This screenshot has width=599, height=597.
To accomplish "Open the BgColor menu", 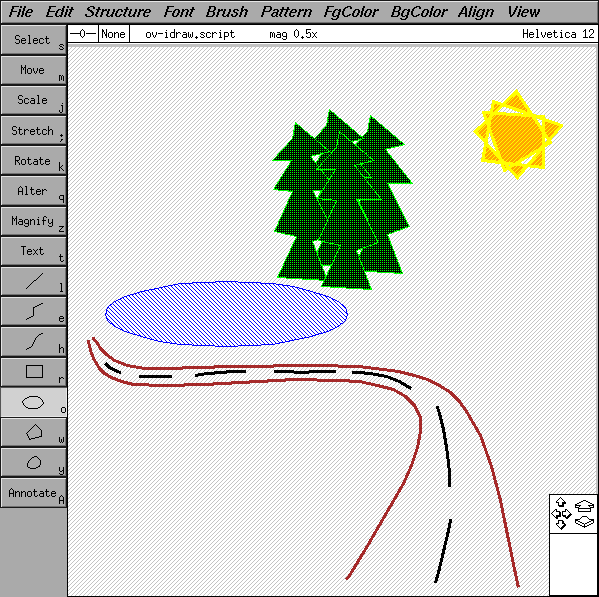I will click(x=419, y=12).
